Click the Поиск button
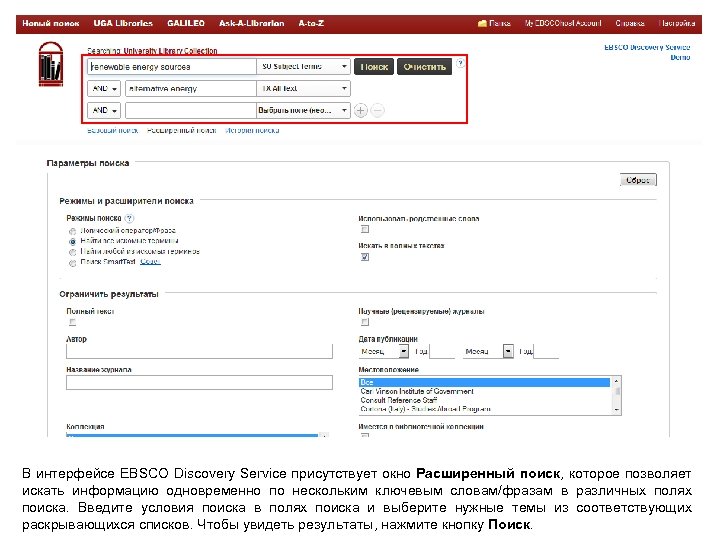 pyautogui.click(x=374, y=67)
